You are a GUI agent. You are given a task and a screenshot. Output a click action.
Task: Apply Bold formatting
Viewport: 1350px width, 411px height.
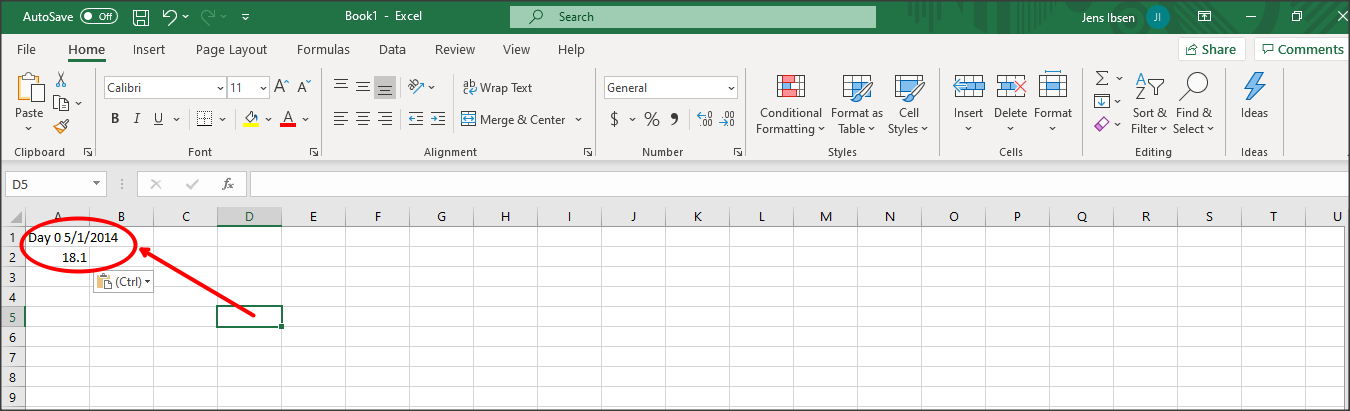115,119
